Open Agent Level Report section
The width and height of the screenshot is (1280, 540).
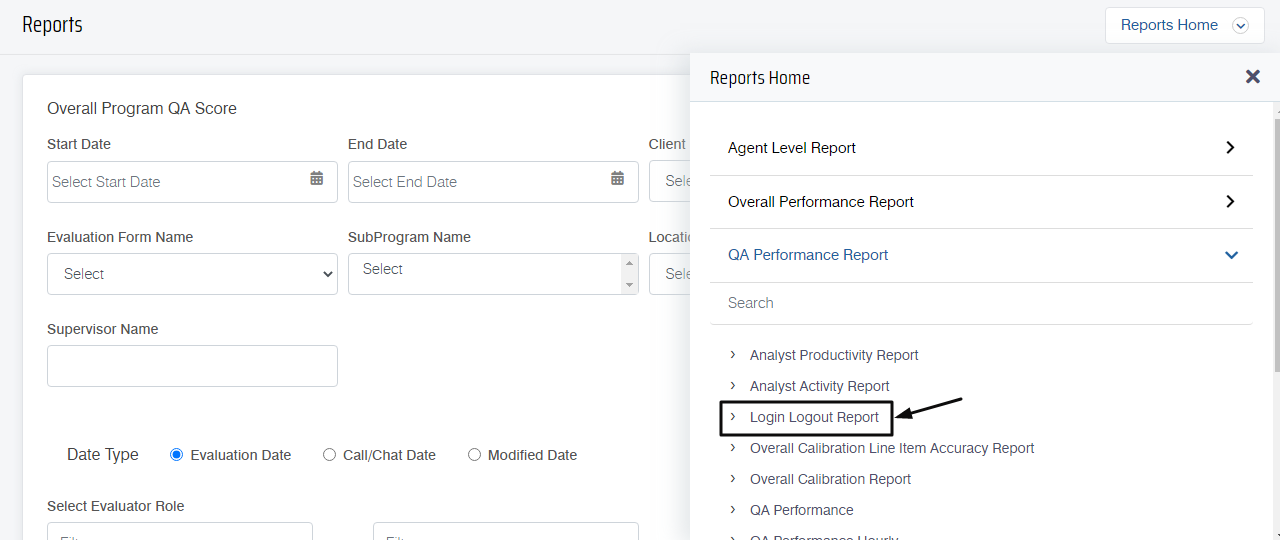(x=981, y=148)
